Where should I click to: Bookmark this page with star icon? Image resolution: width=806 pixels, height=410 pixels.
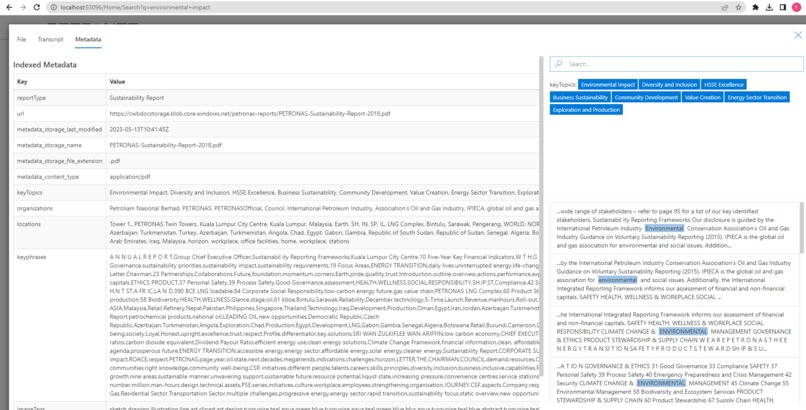(739, 7)
